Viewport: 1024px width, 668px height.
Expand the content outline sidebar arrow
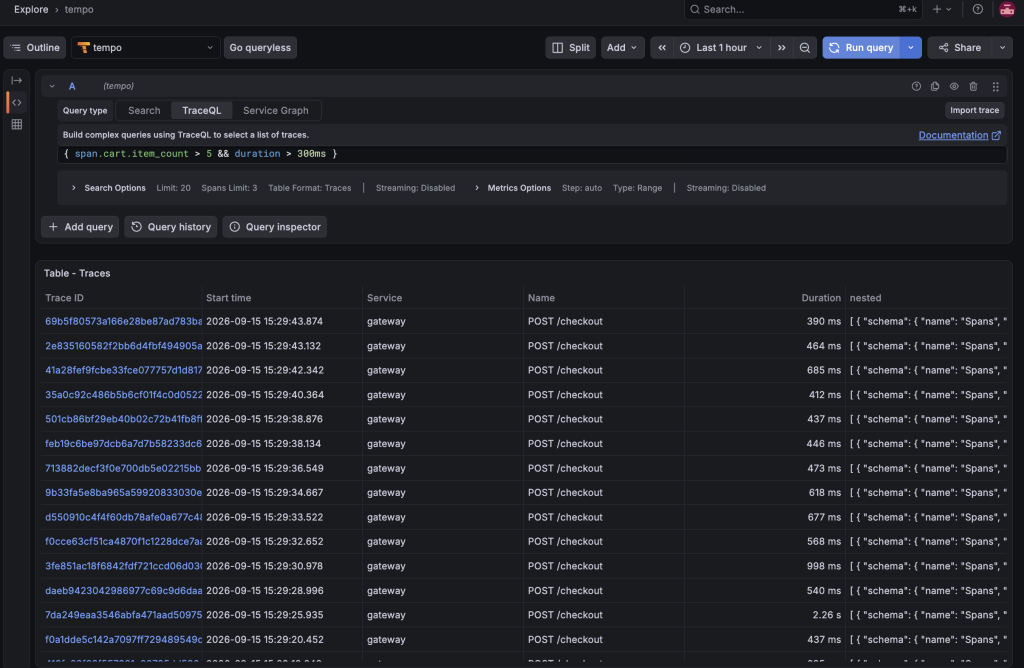17,80
